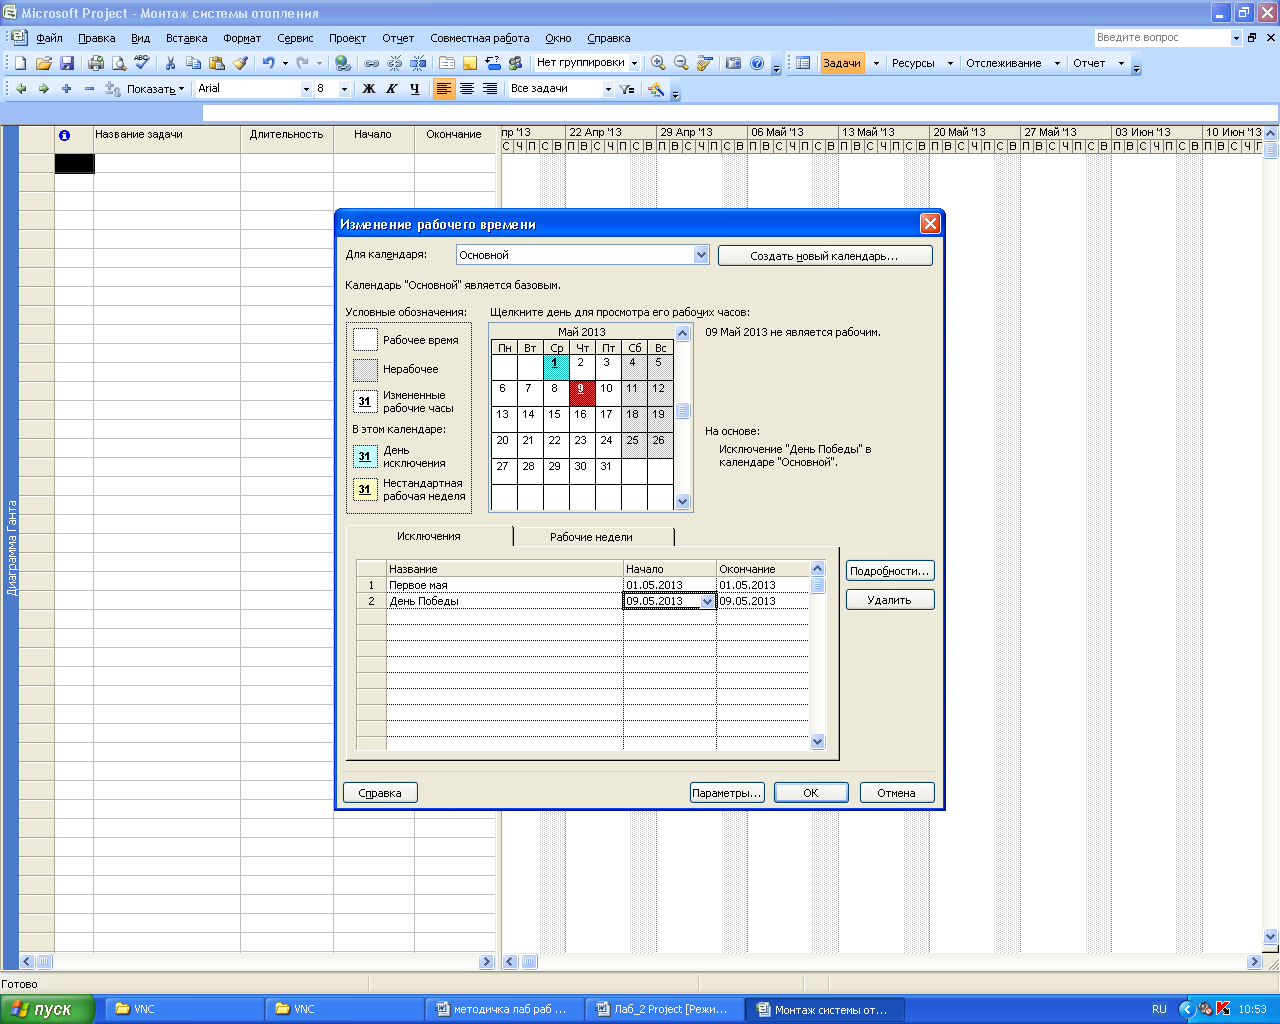Go to selected task icon
The height and width of the screenshot is (1024, 1280).
click(x=705, y=63)
